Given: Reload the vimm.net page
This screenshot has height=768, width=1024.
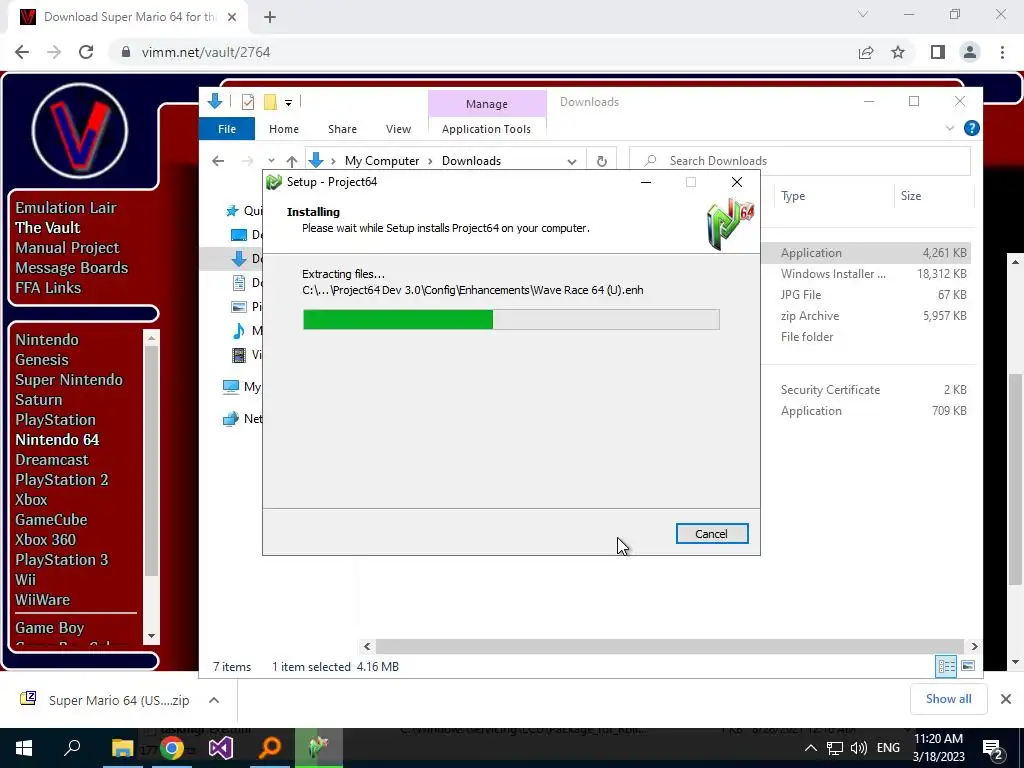Looking at the screenshot, I should [x=86, y=52].
